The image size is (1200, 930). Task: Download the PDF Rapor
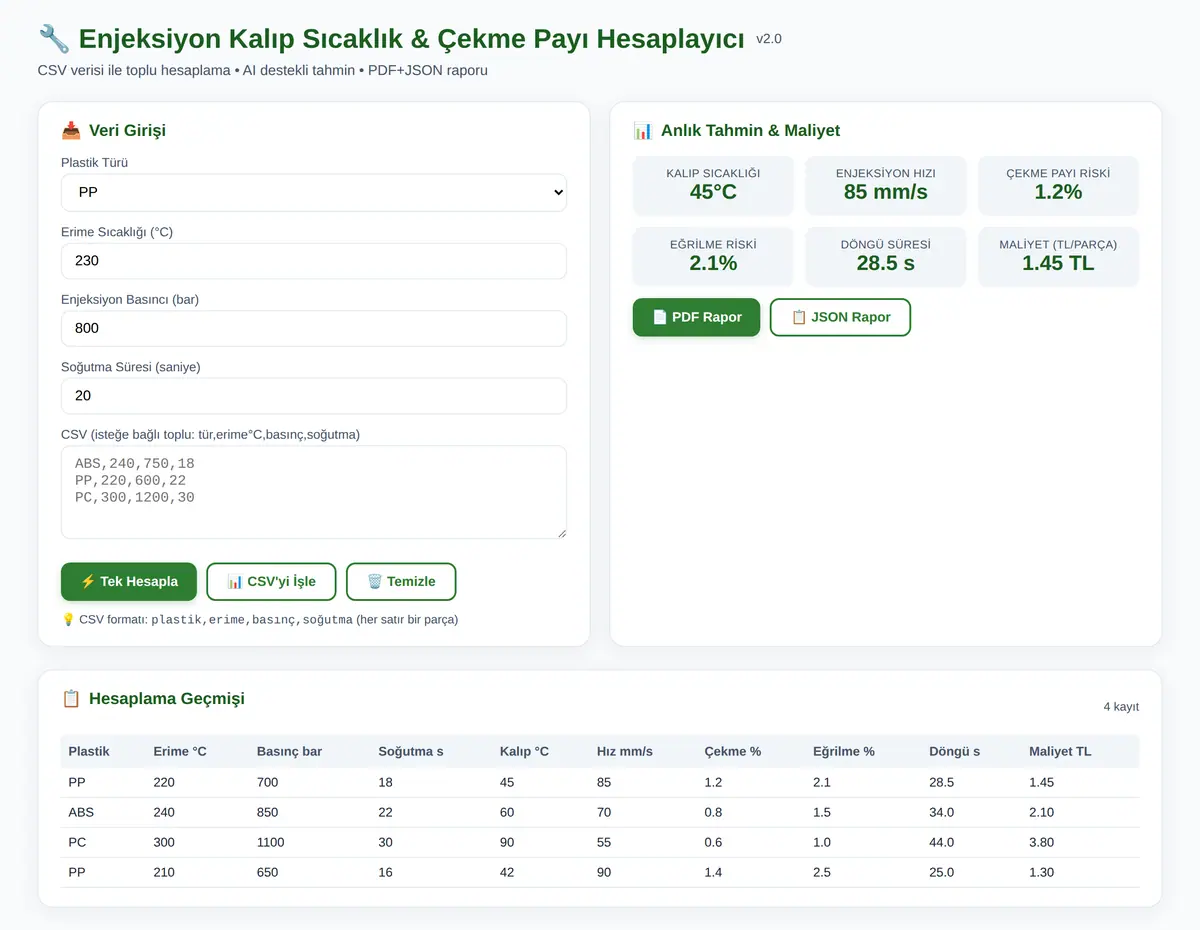696,317
